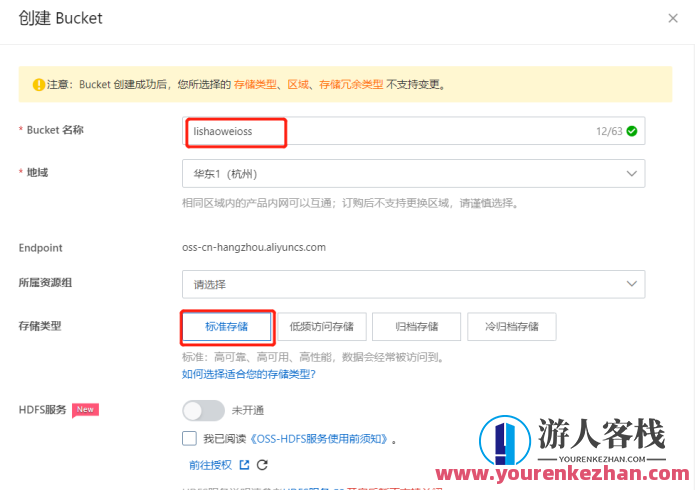This screenshot has width=695, height=490.
Task: Open the OSS-HDFS服务使用前须知 link
Action: (x=319, y=439)
